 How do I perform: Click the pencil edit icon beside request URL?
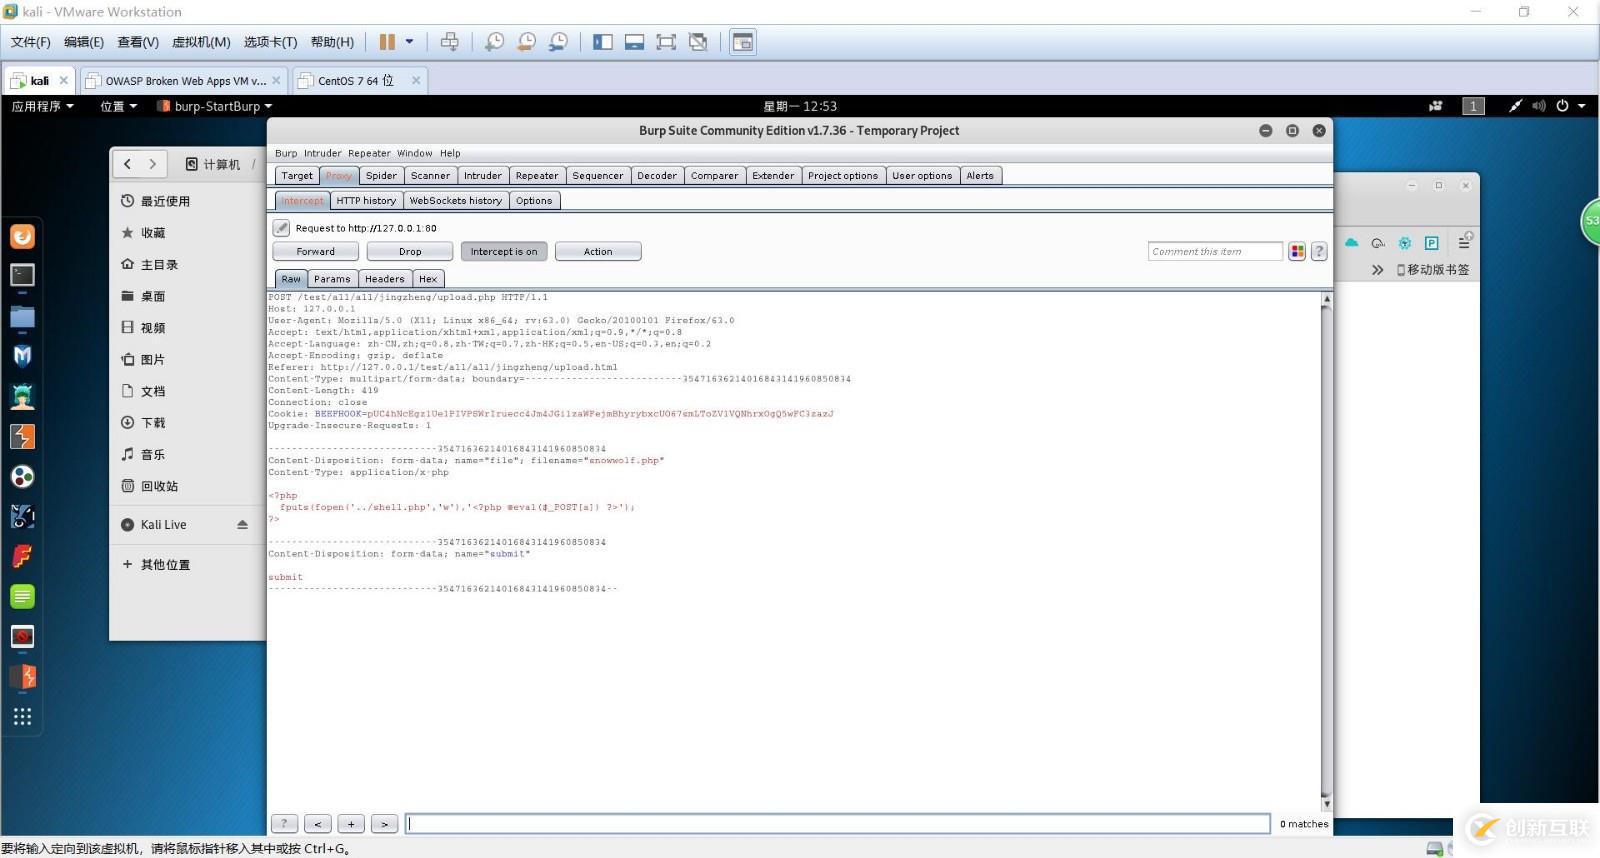coord(282,228)
